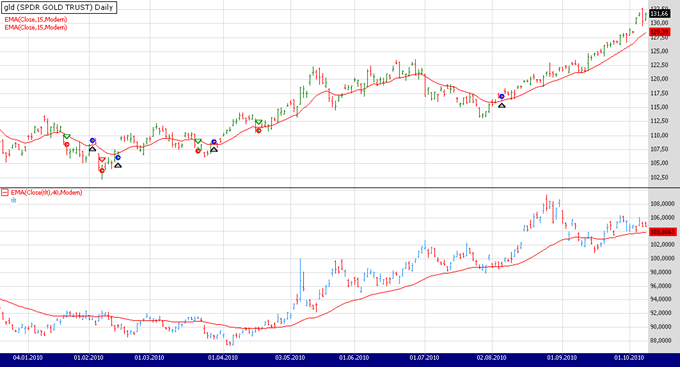Select the 117,50 price axis label
This screenshot has height=367, width=680.
click(x=659, y=93)
